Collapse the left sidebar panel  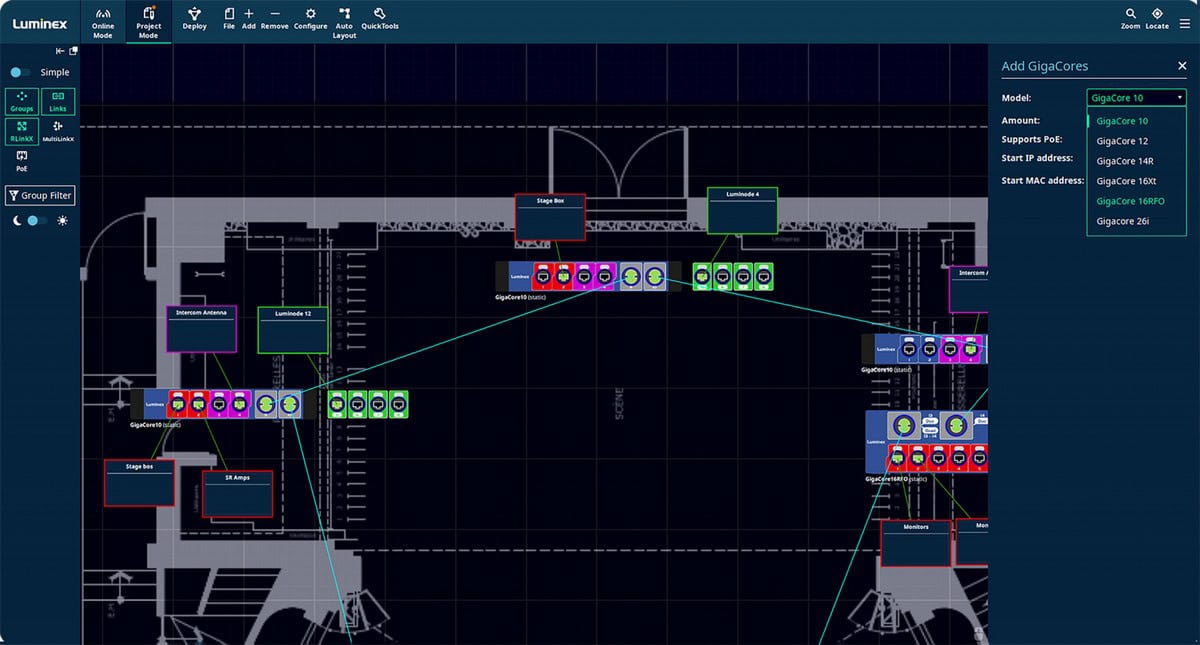[x=60, y=51]
